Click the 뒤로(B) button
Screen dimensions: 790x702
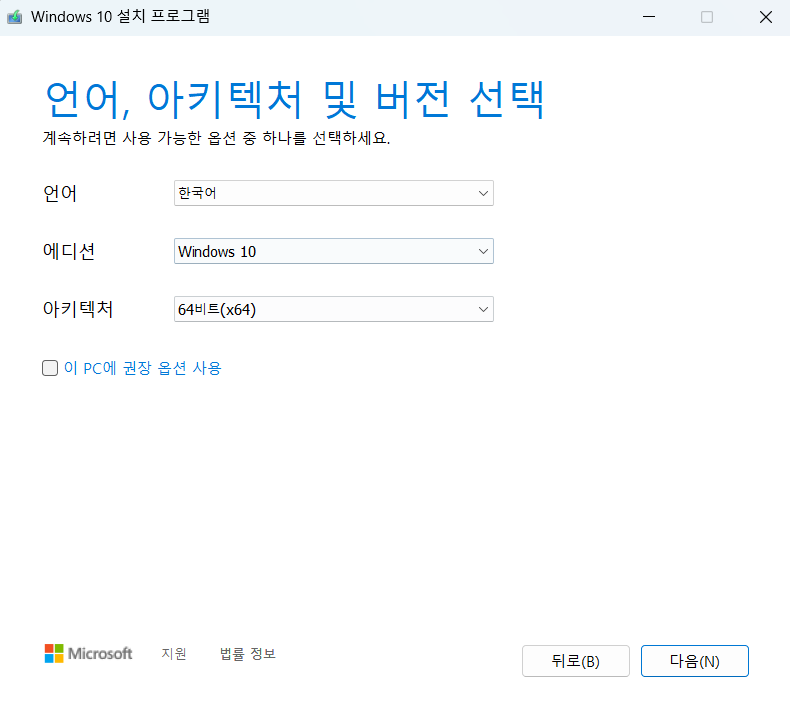click(576, 661)
